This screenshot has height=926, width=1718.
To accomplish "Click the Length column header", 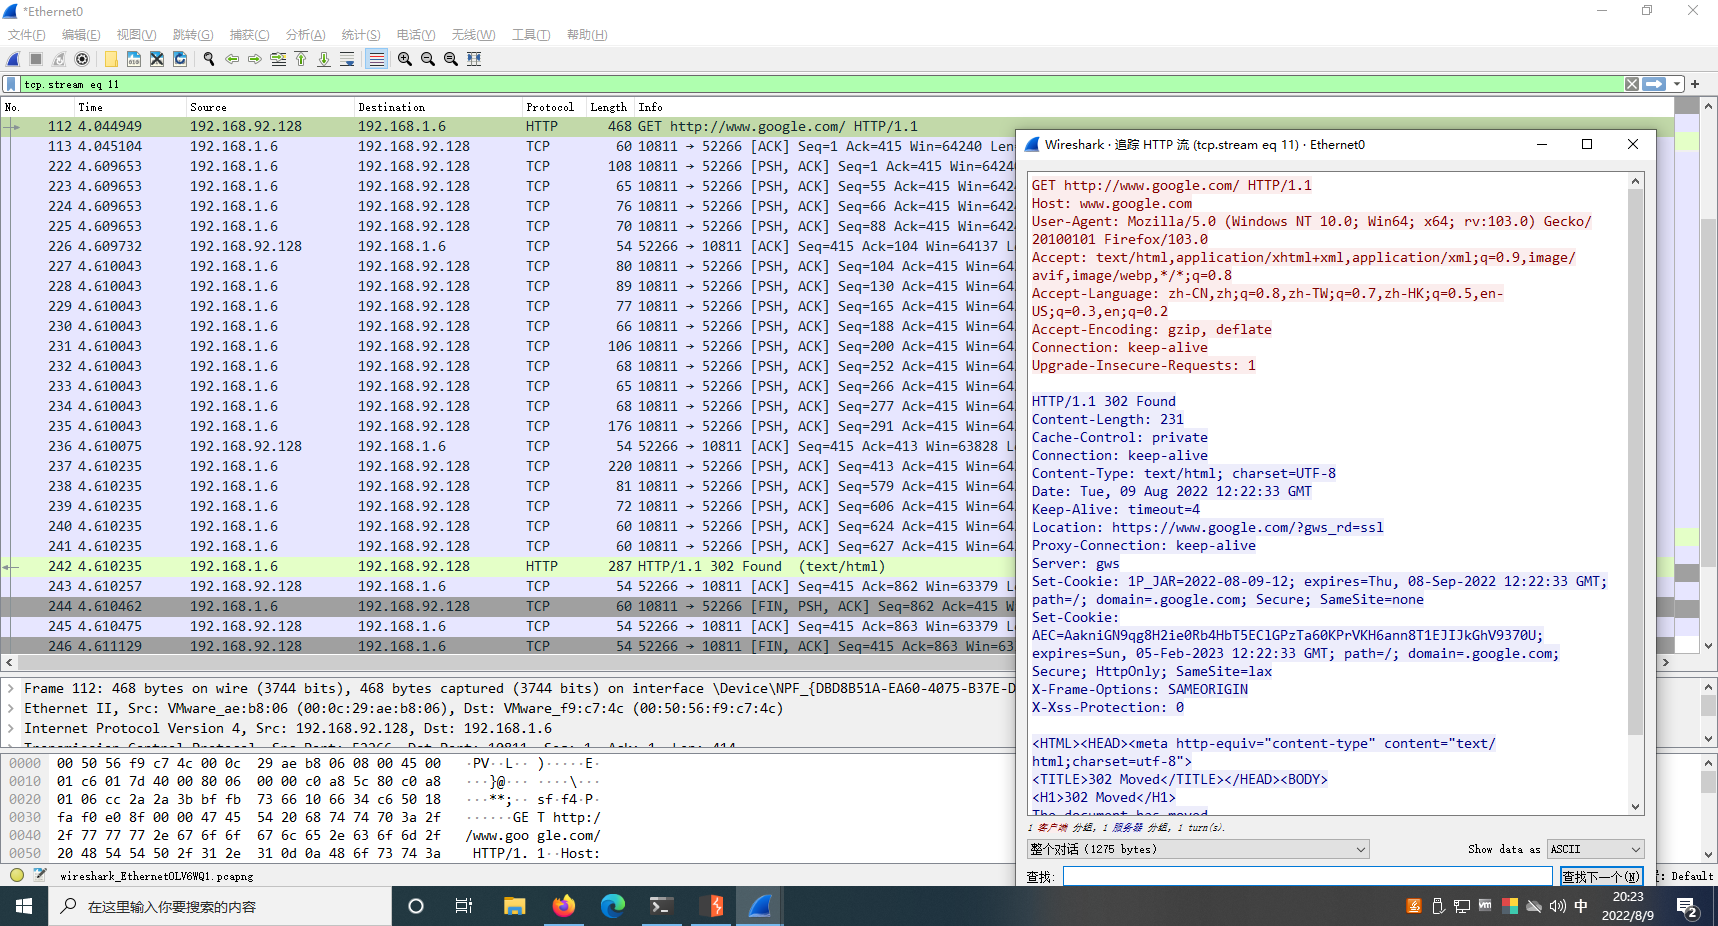I will 608,107.
